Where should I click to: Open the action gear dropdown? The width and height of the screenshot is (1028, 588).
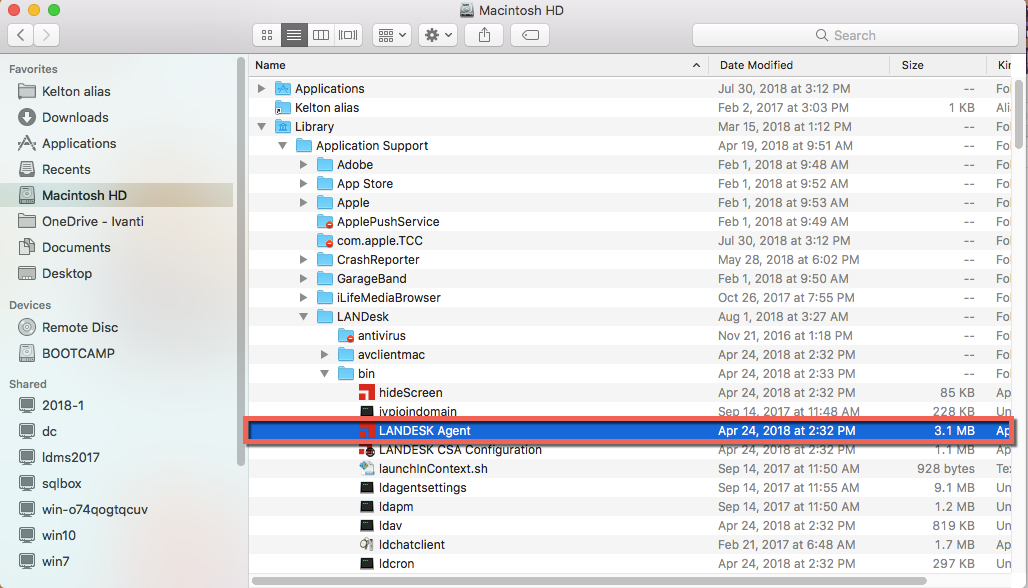pyautogui.click(x=437, y=34)
